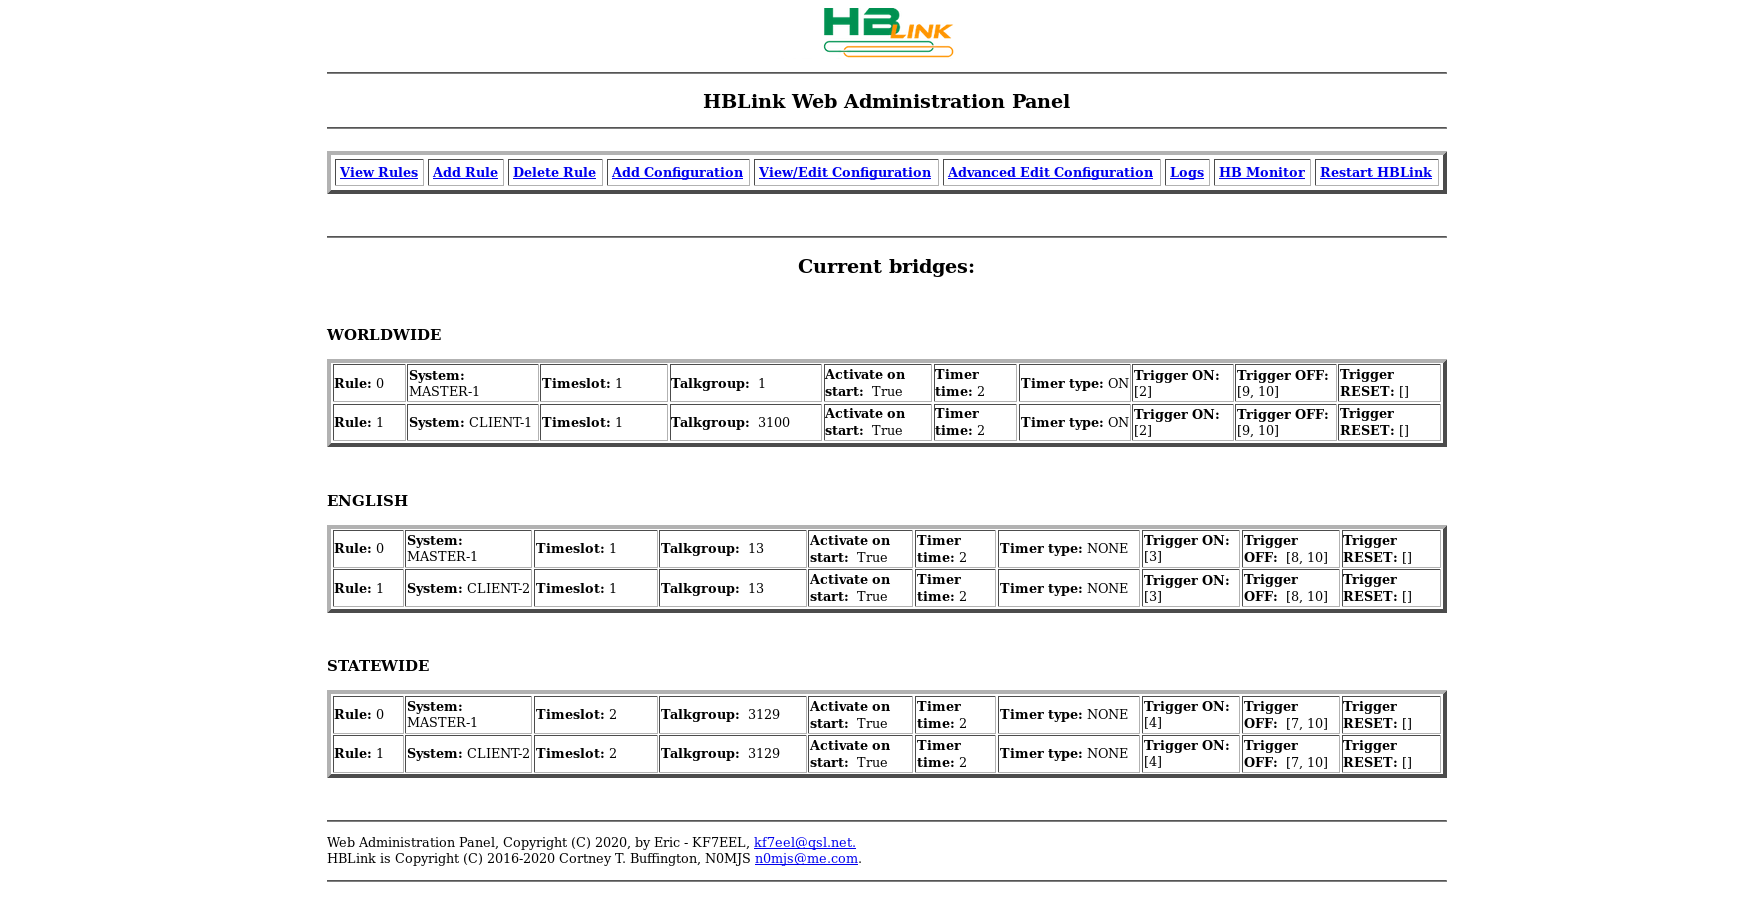Image resolution: width=1748 pixels, height=904 pixels.
Task: Select the ENGLISH bridge title
Action: point(367,501)
